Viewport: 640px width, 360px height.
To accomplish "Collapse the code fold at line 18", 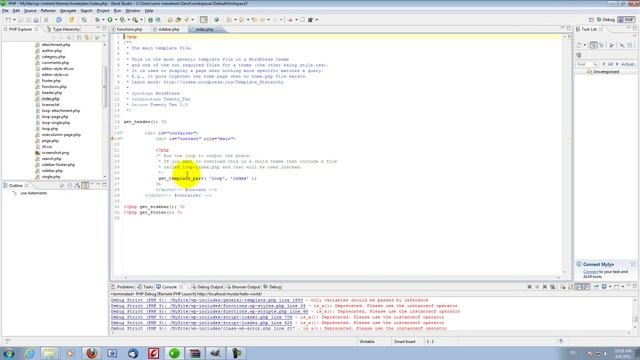I will tap(121, 133).
